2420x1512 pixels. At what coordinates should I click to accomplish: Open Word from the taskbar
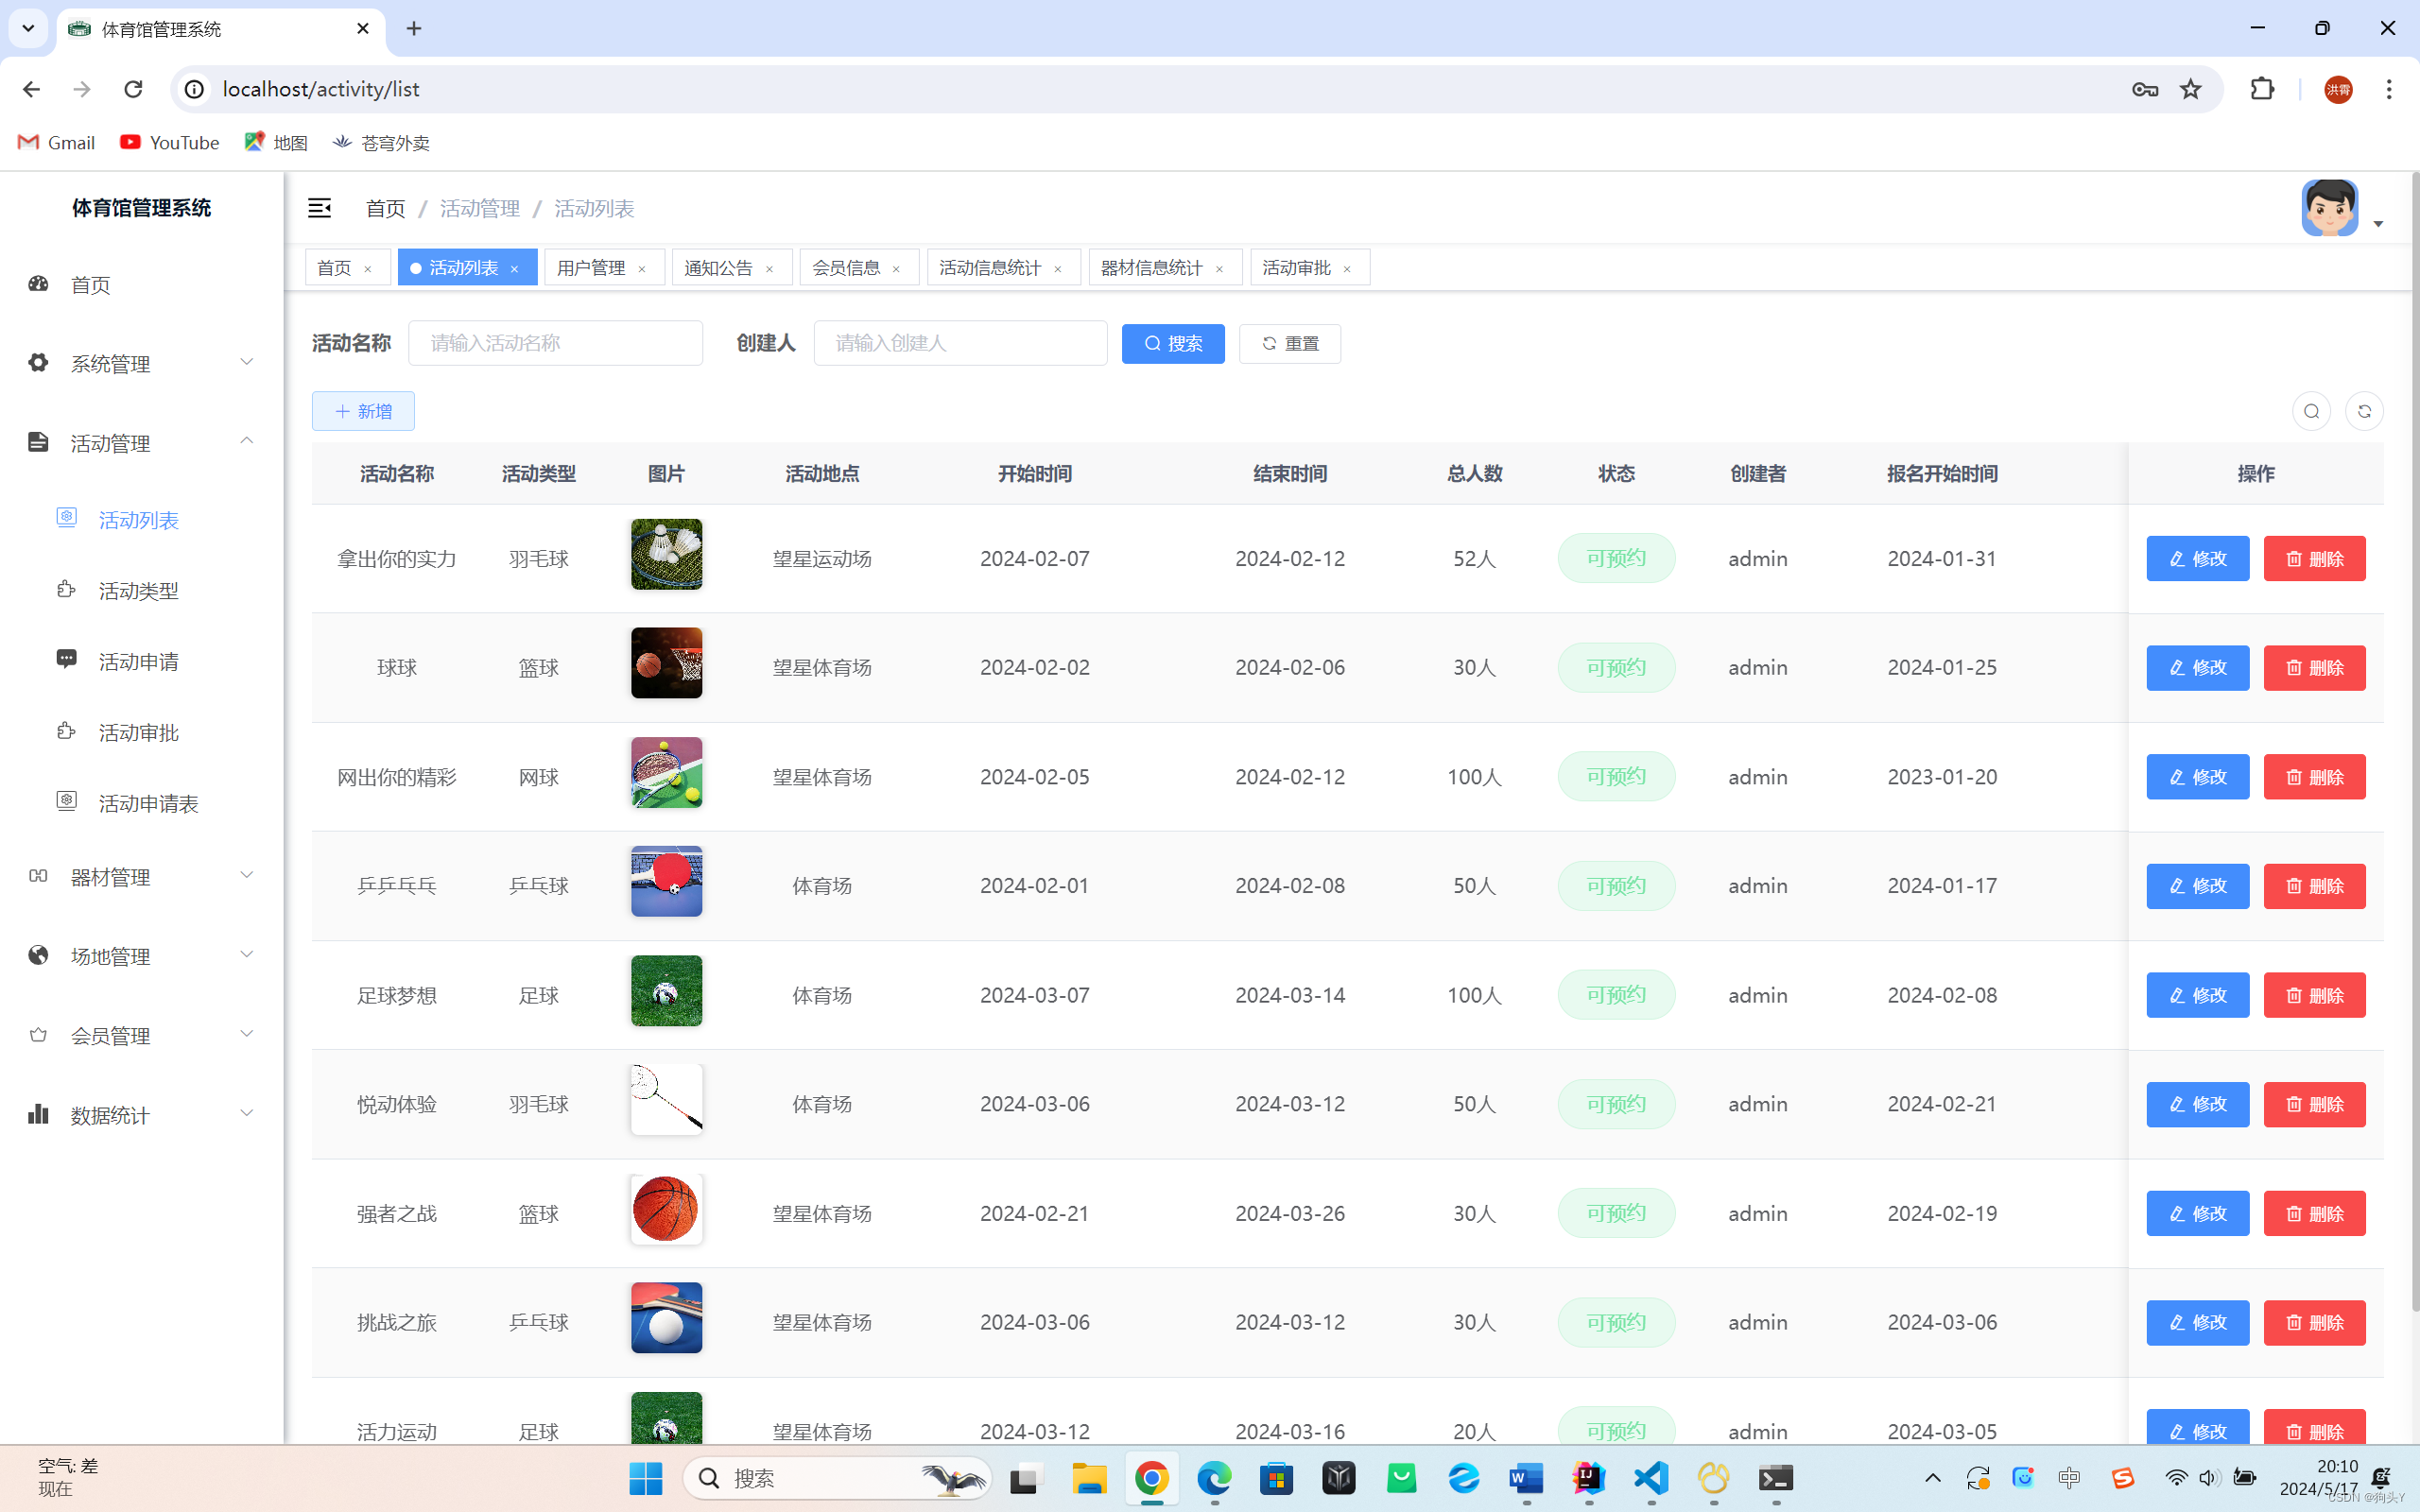(x=1526, y=1478)
